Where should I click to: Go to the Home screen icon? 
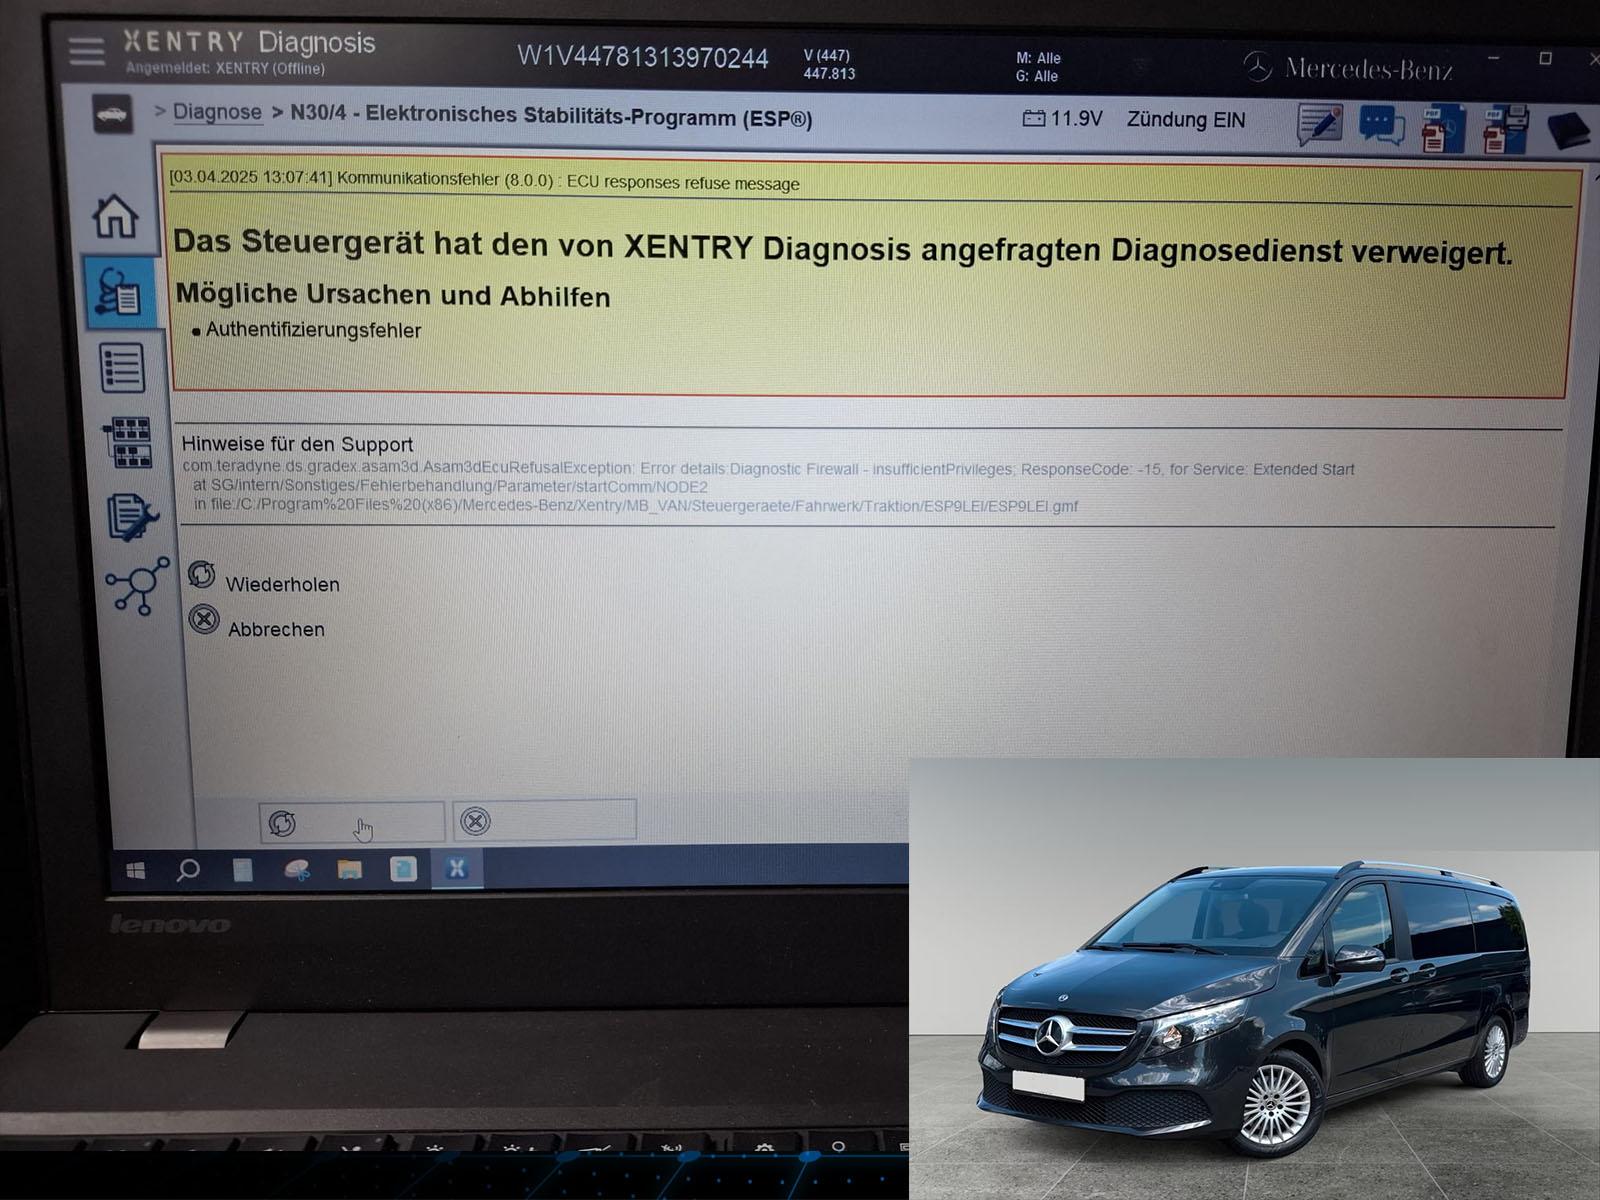(x=116, y=216)
